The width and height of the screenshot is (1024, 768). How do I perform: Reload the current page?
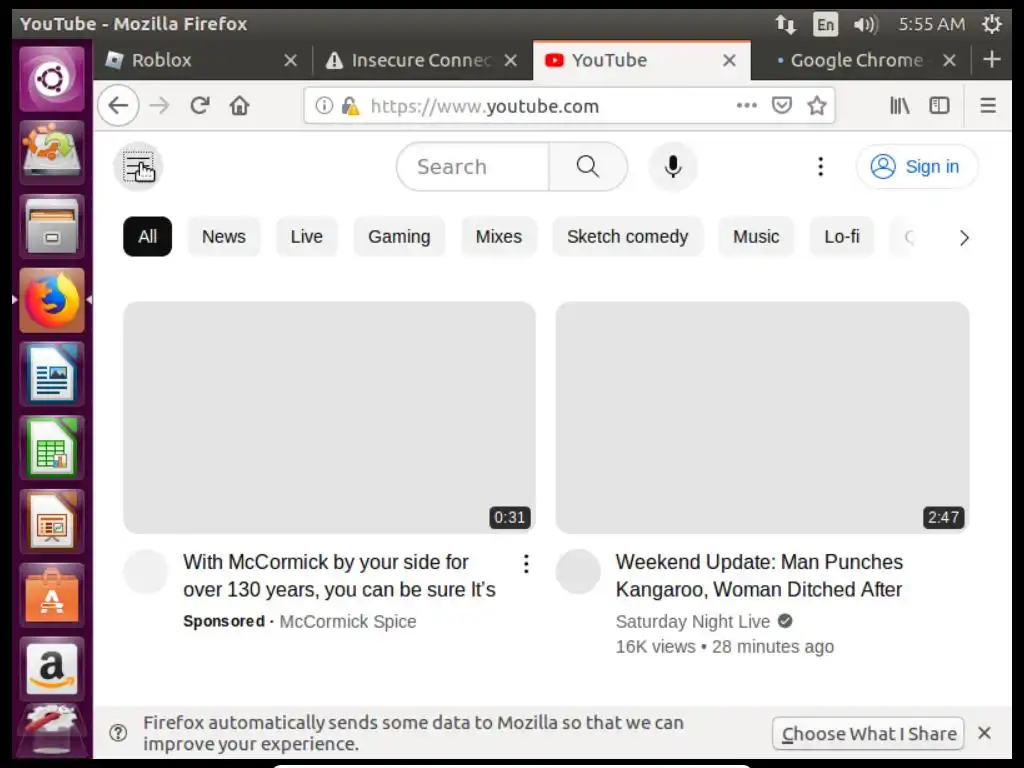(x=200, y=105)
